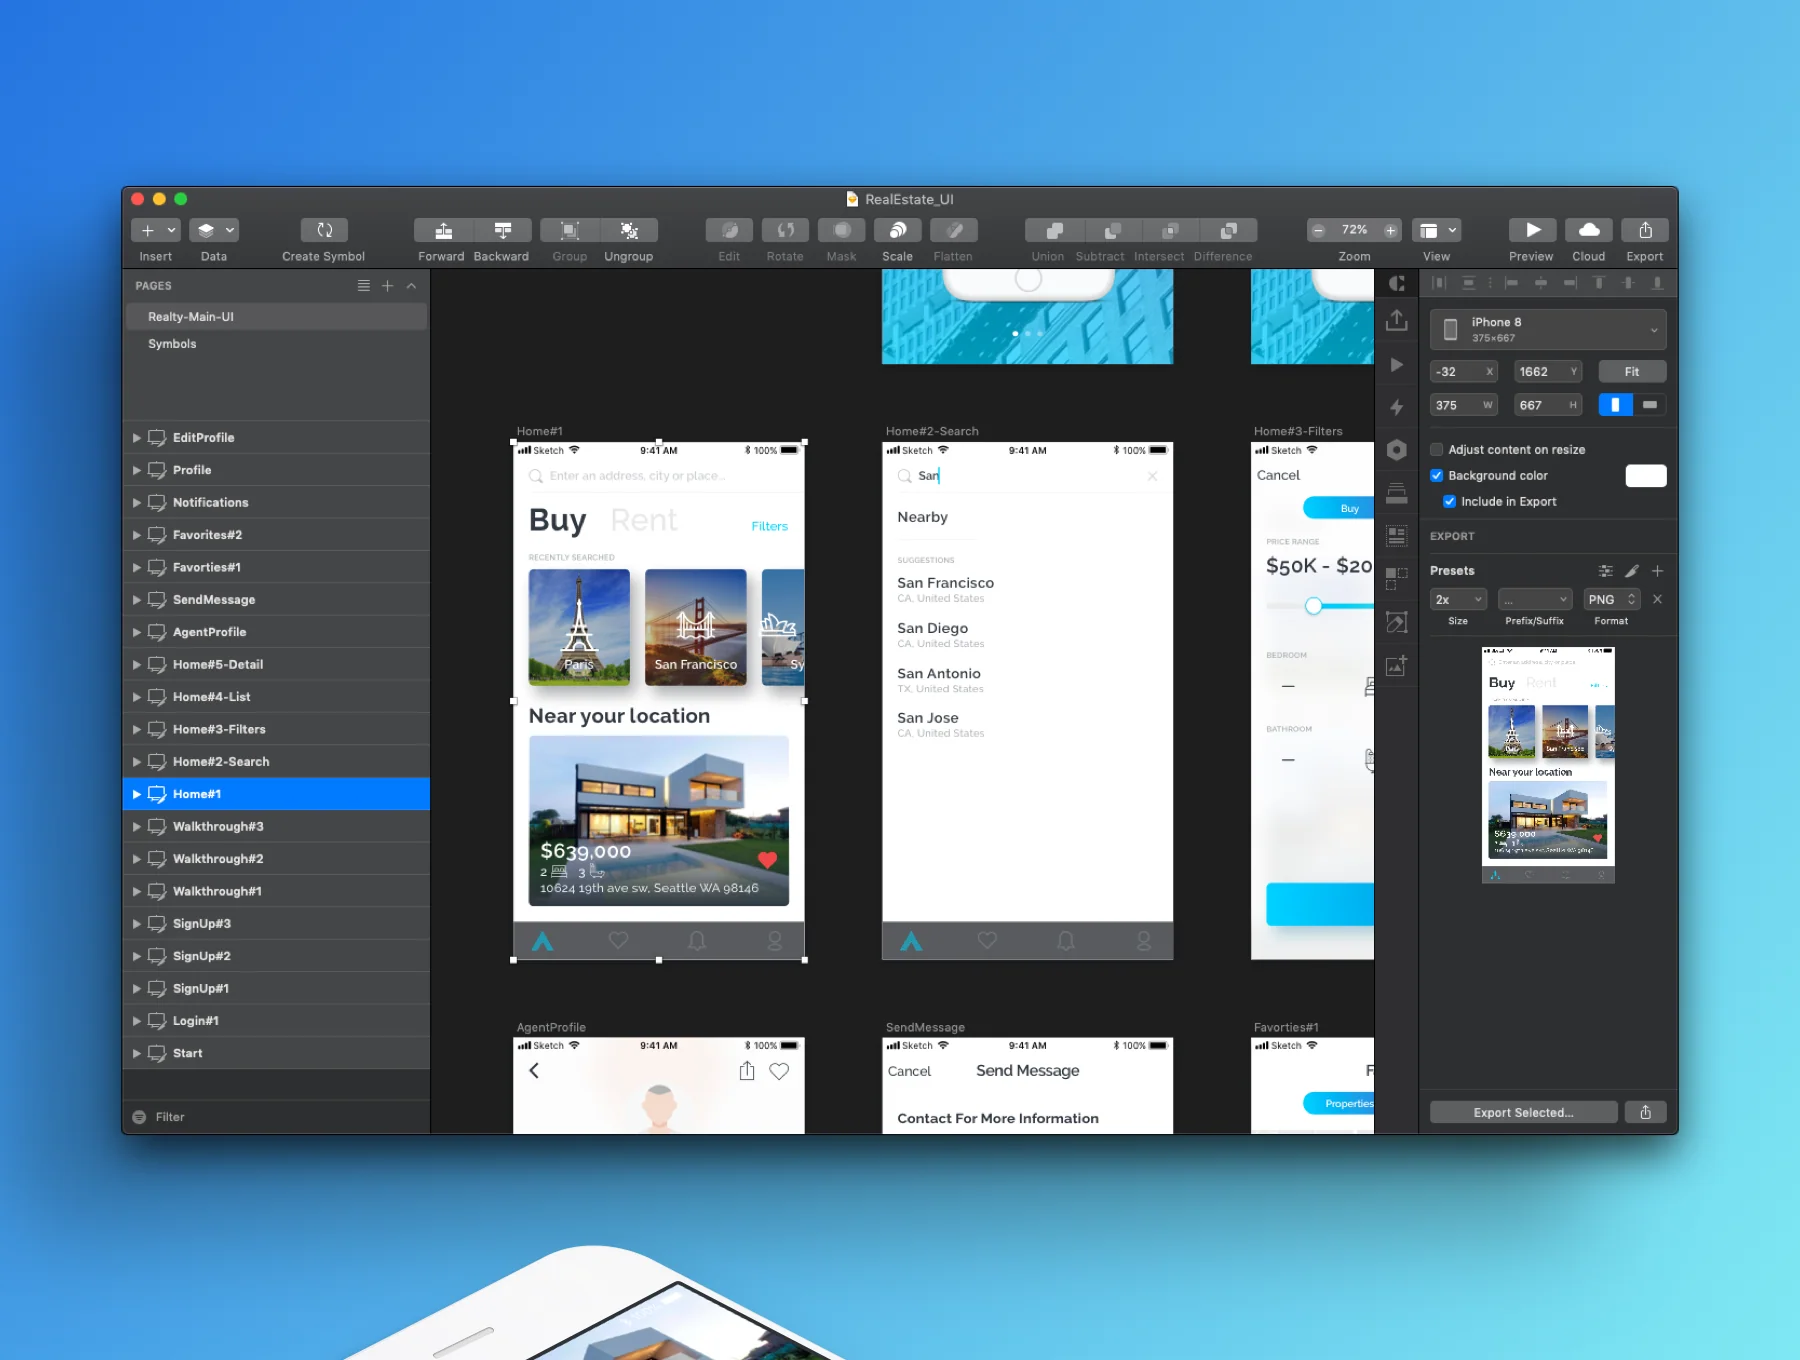Click Export Selected button
This screenshot has height=1360, width=1800.
(x=1523, y=1112)
